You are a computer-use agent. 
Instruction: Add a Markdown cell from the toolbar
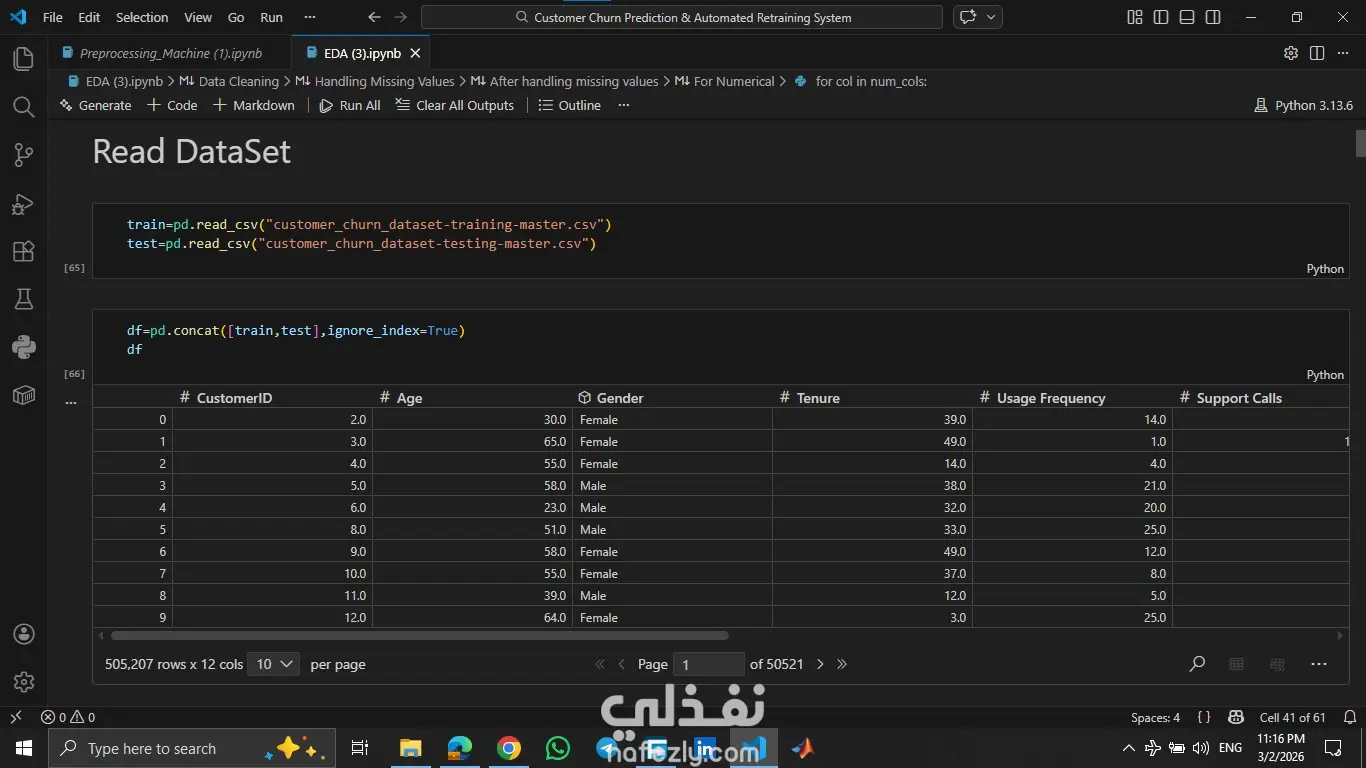coord(254,105)
